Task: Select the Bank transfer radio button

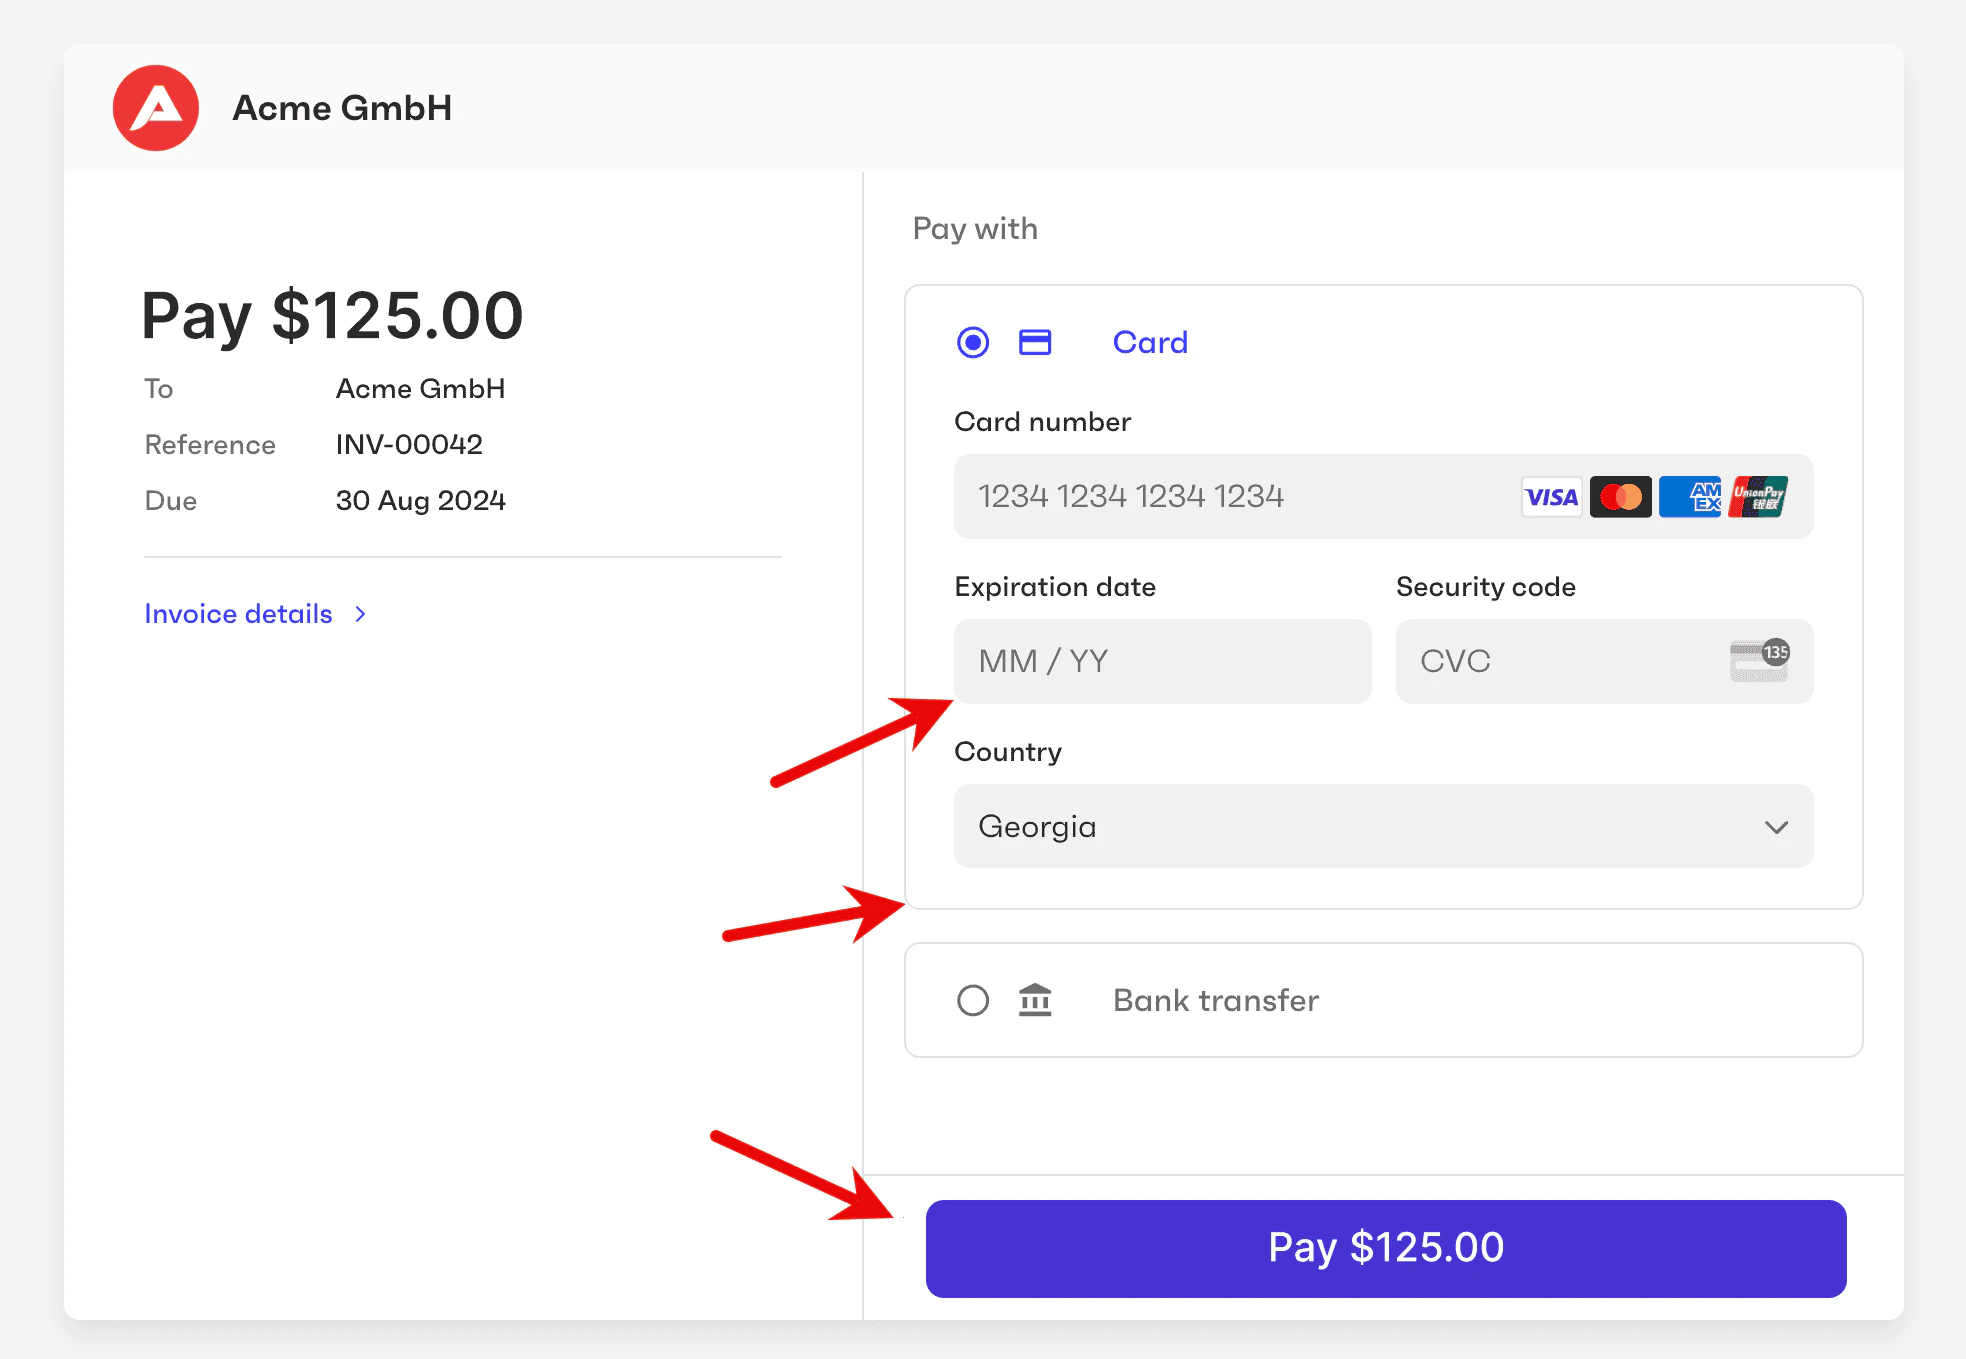Action: [971, 1000]
